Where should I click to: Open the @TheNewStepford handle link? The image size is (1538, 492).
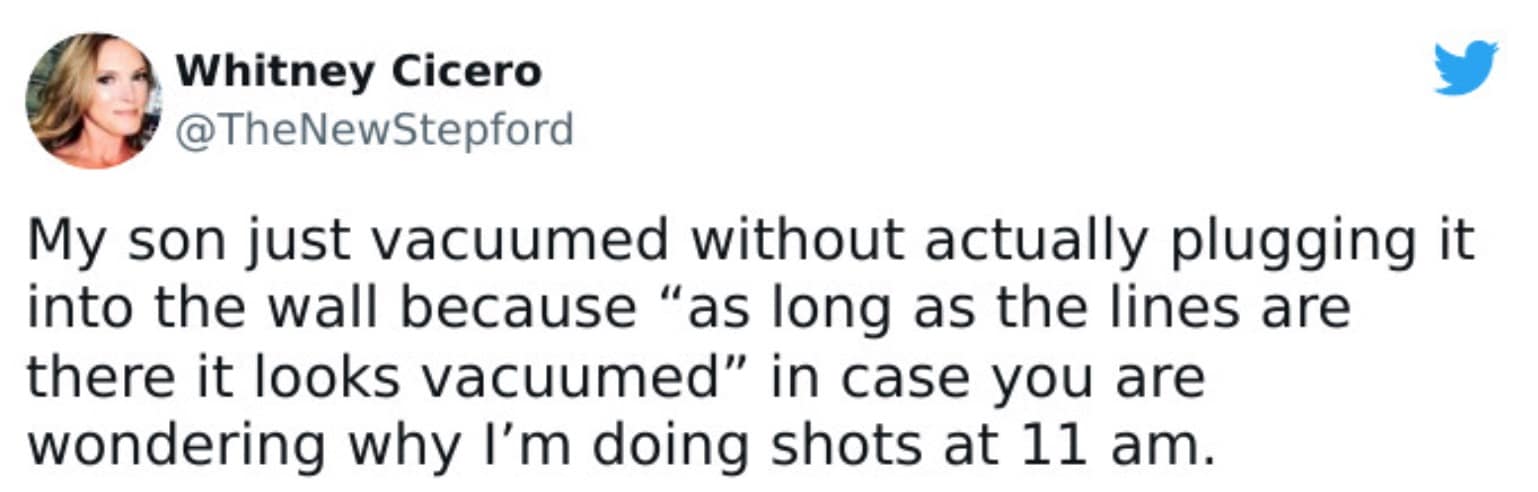pyautogui.click(x=375, y=130)
